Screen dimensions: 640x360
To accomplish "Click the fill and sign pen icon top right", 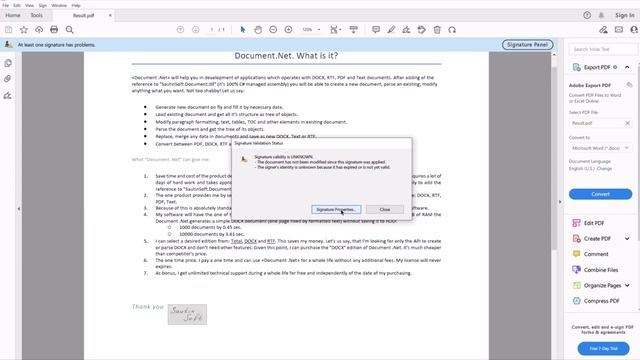I will click(603, 30).
